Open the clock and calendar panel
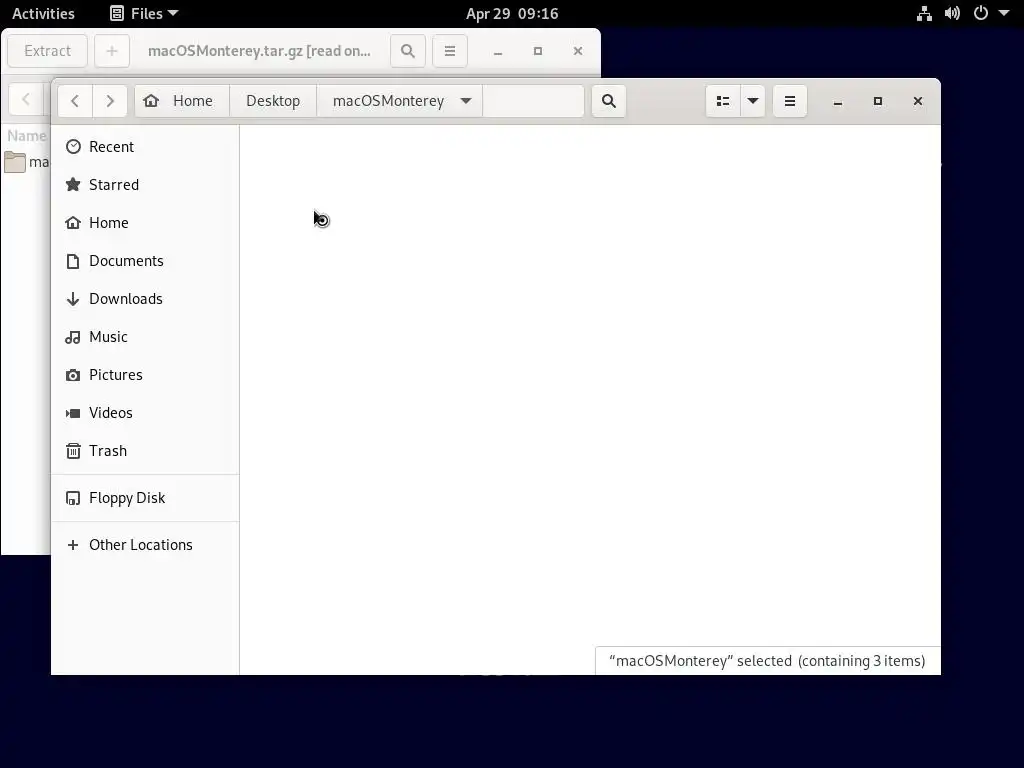The width and height of the screenshot is (1024, 768). (512, 13)
